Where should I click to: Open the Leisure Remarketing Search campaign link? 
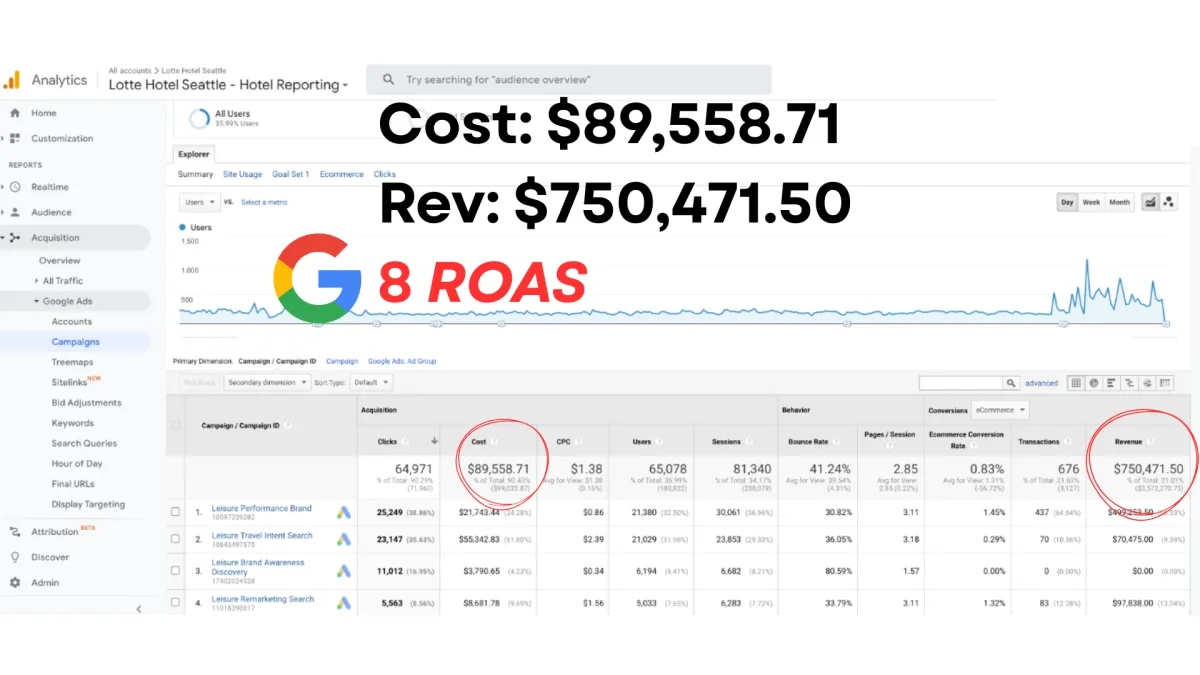point(263,599)
